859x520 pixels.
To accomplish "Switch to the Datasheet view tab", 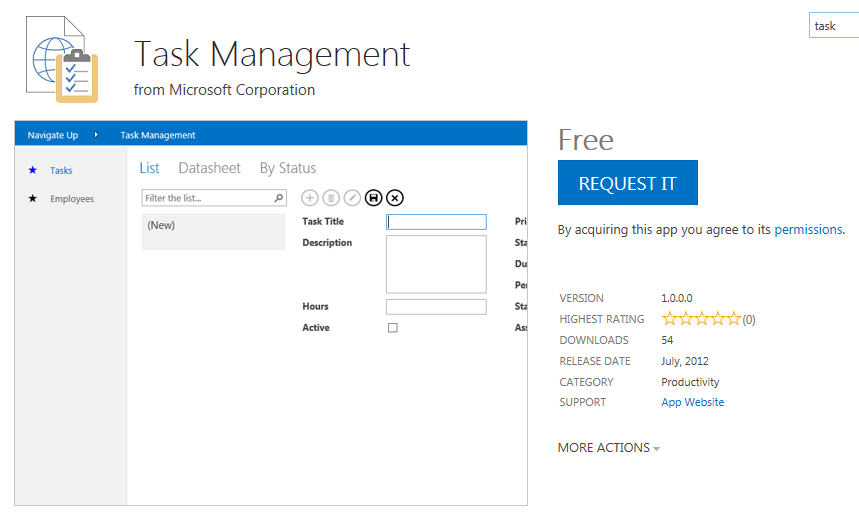I will click(x=209, y=168).
